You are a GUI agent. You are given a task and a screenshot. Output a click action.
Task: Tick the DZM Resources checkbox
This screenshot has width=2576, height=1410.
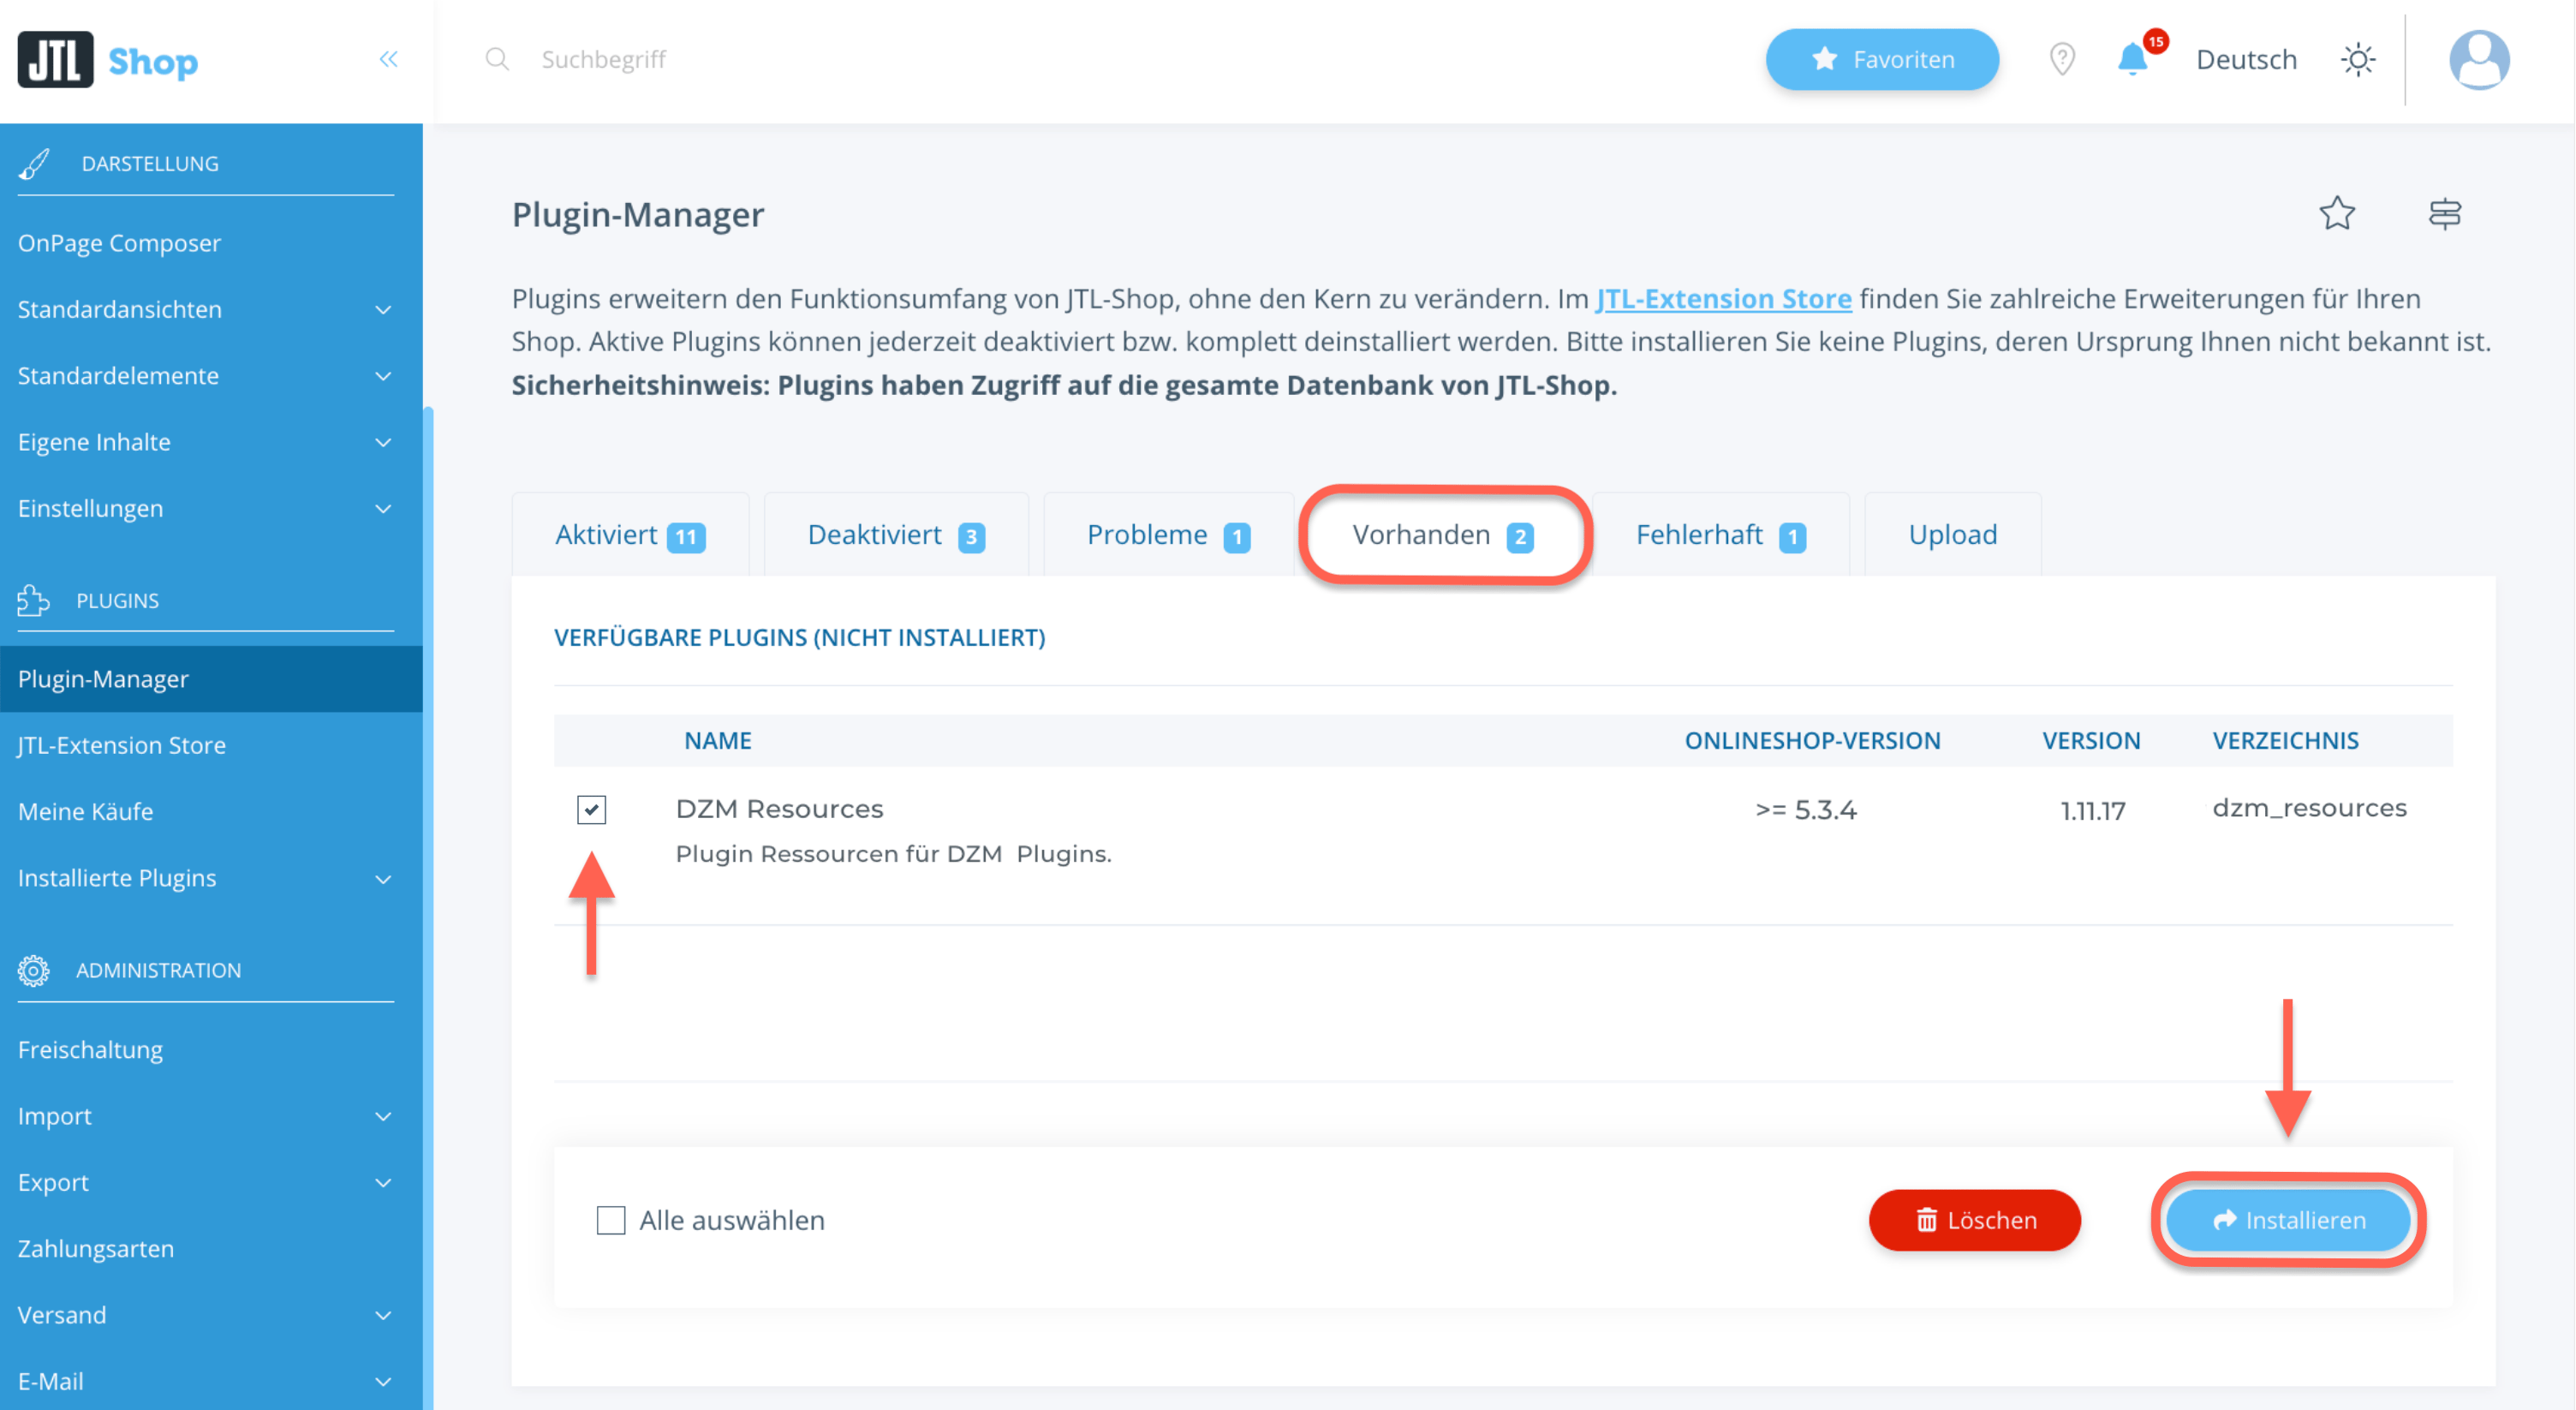coord(591,809)
